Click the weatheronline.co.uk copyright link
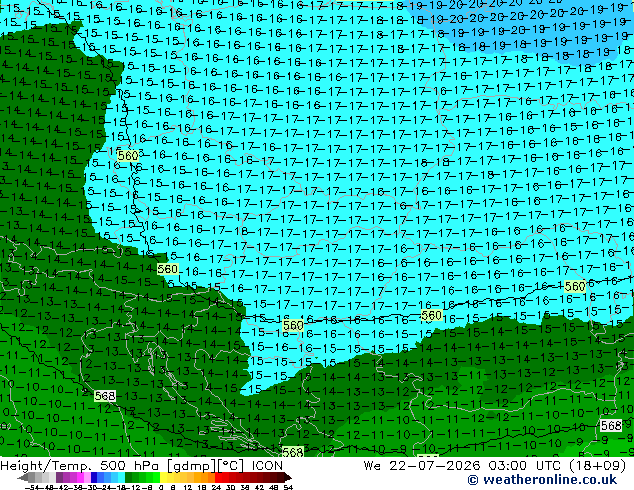 click(542, 480)
